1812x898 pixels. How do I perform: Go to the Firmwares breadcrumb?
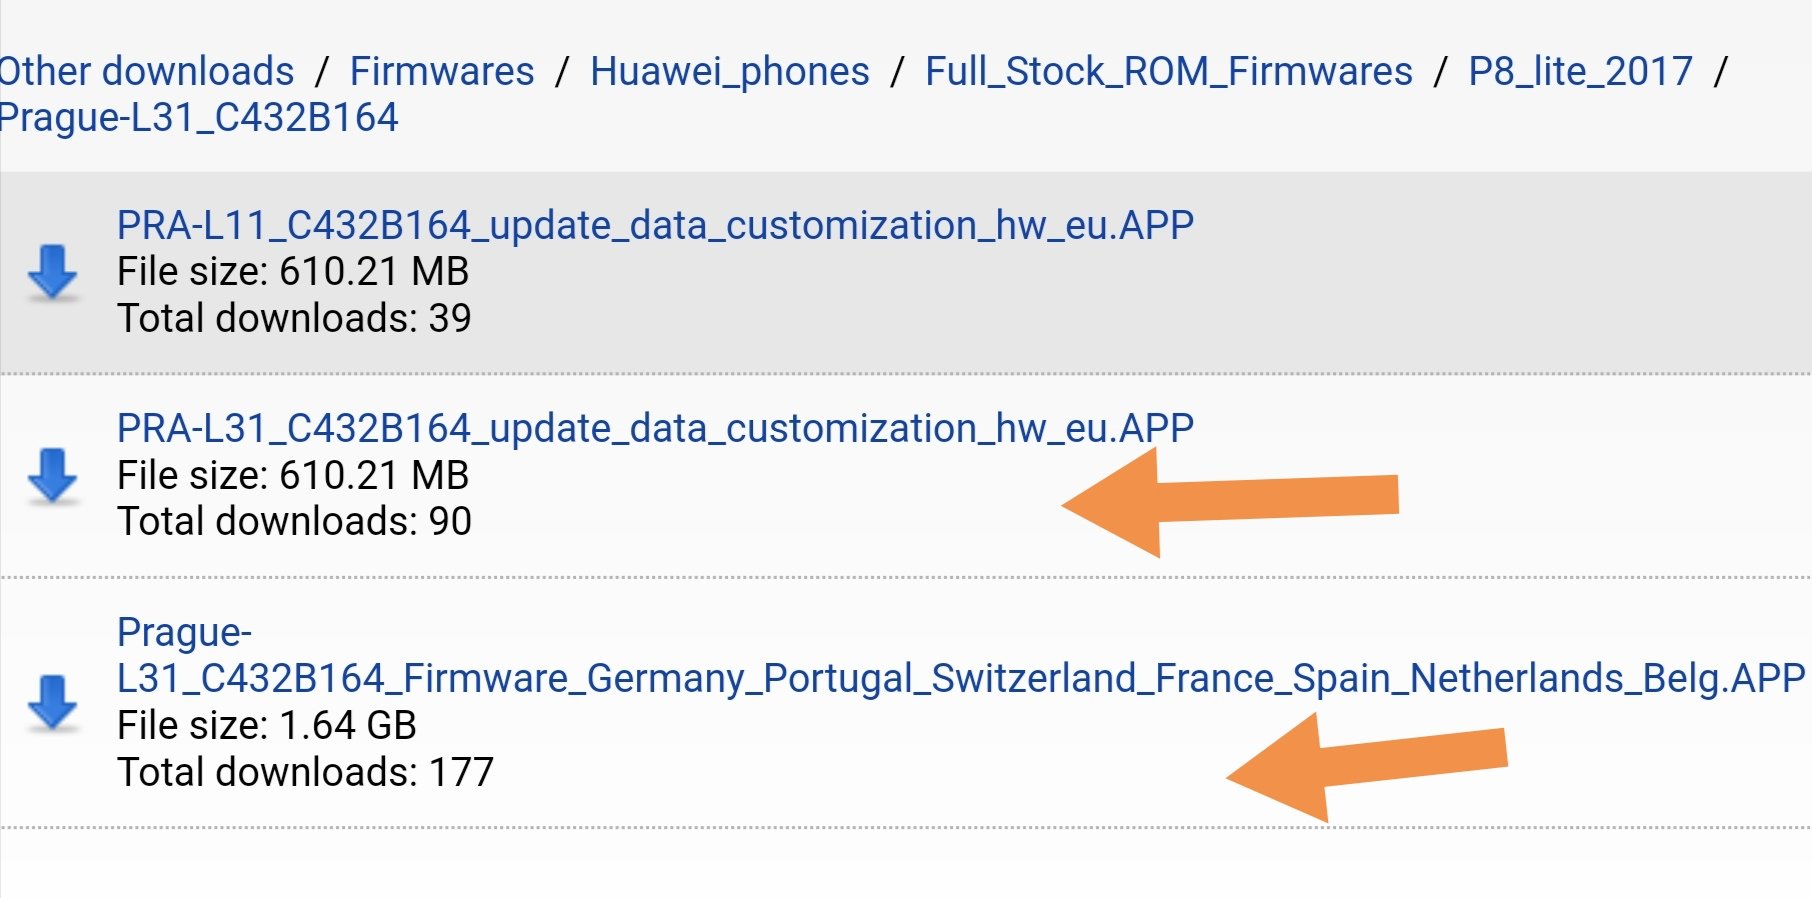tap(442, 71)
